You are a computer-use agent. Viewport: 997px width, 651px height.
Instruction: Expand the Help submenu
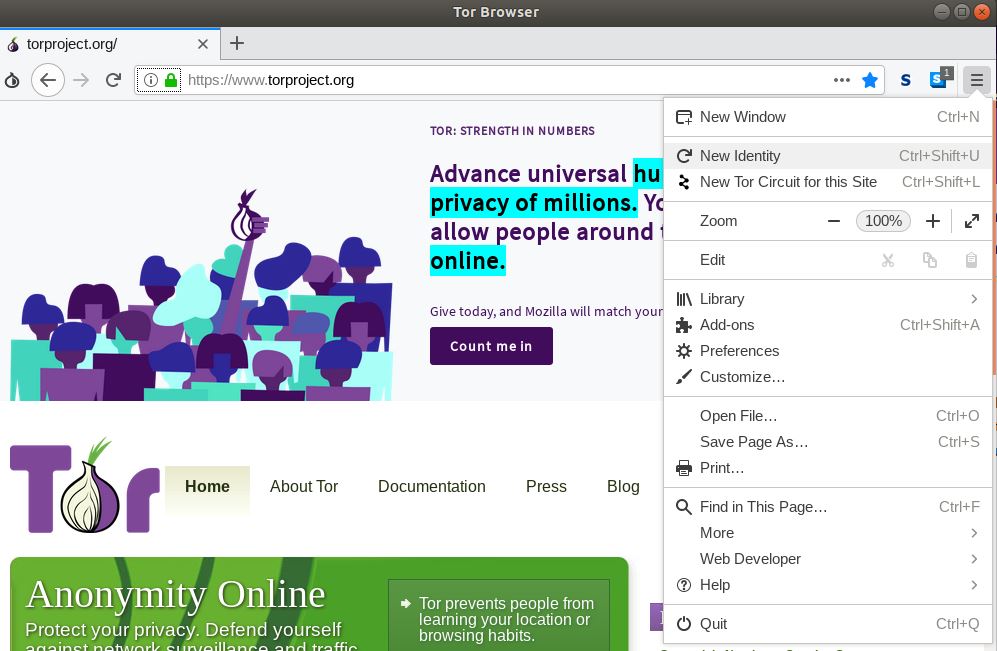click(x=827, y=585)
